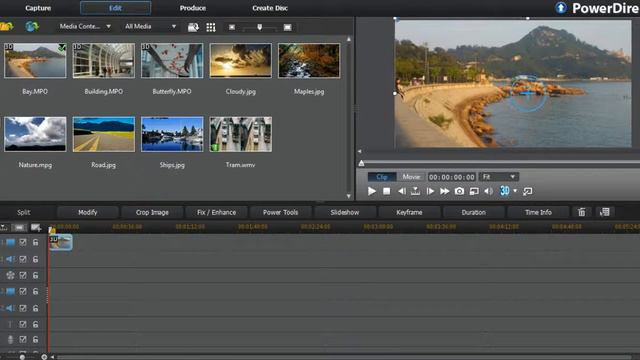Viewport: 640px width, 360px height.
Task: Undock the preview window
Action: [527, 191]
